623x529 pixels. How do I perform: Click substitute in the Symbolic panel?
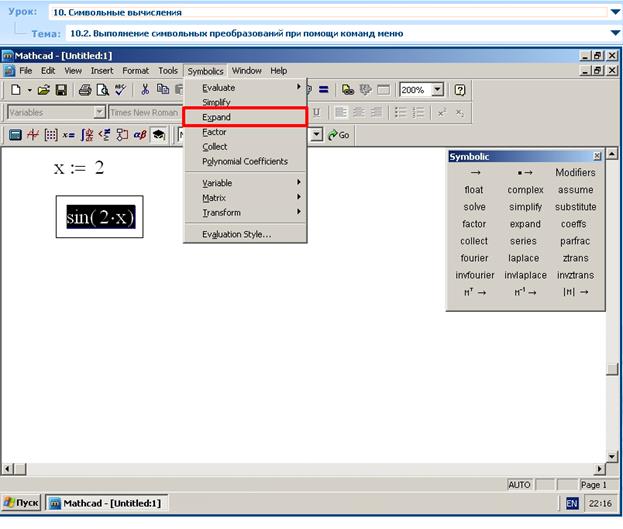click(575, 207)
